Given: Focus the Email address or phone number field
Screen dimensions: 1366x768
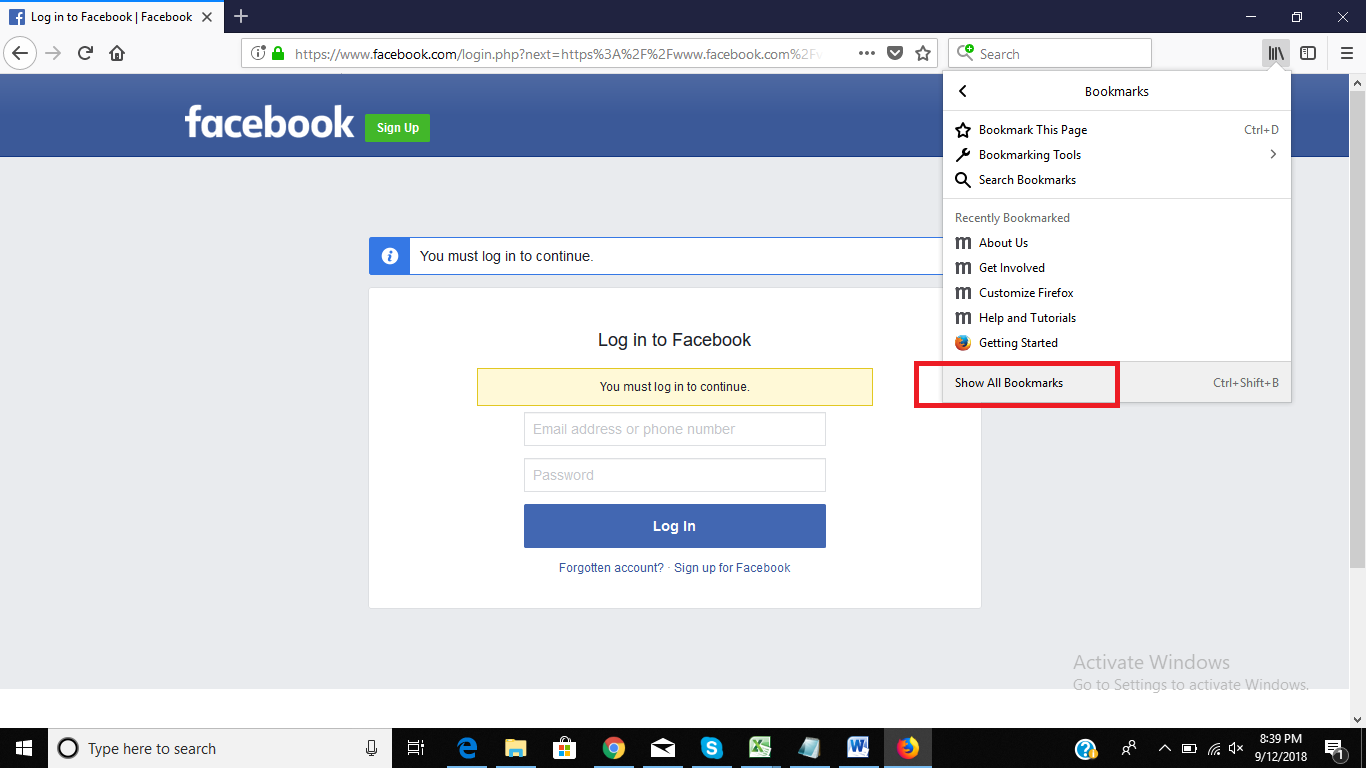Looking at the screenshot, I should [675, 429].
